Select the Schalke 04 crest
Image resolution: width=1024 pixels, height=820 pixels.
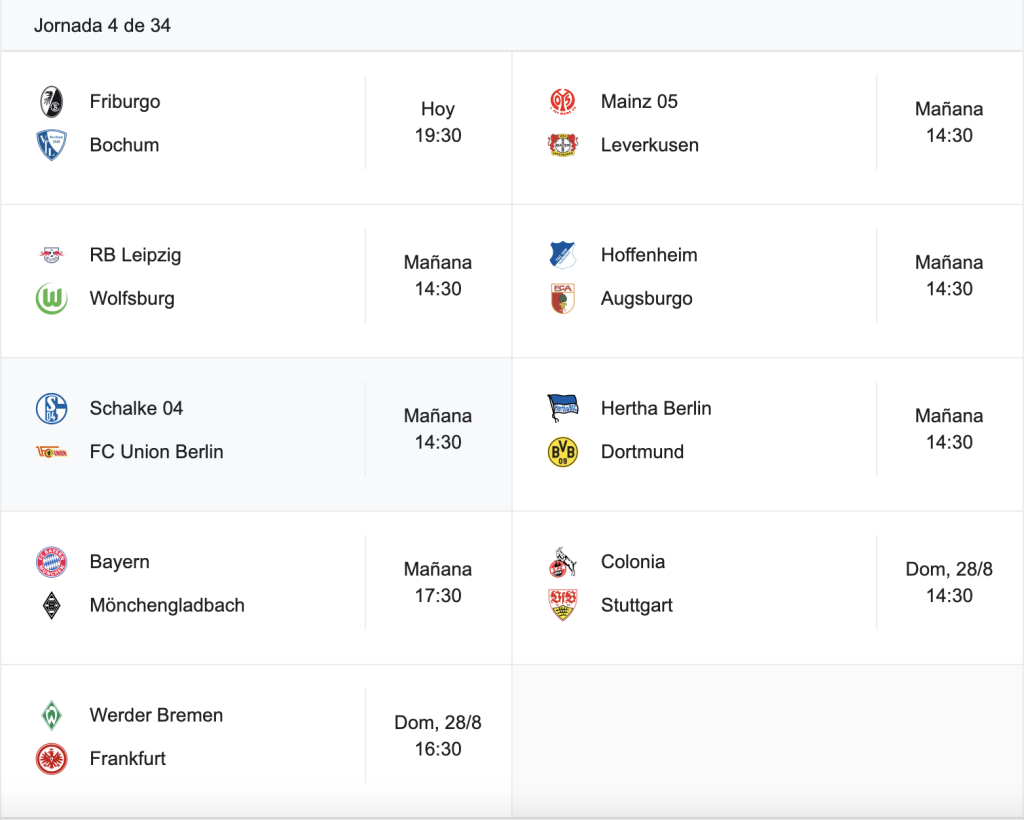coord(51,409)
